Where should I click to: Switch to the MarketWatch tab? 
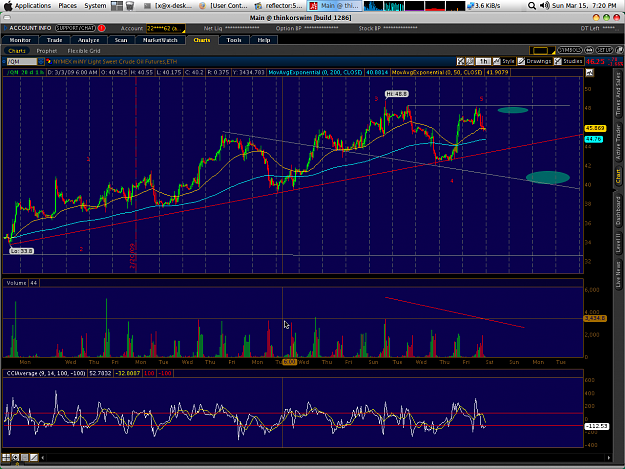click(160, 40)
